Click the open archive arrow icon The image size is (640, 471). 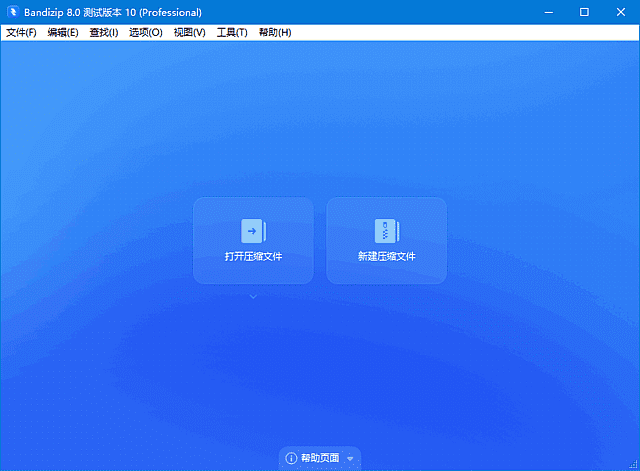coord(253,231)
